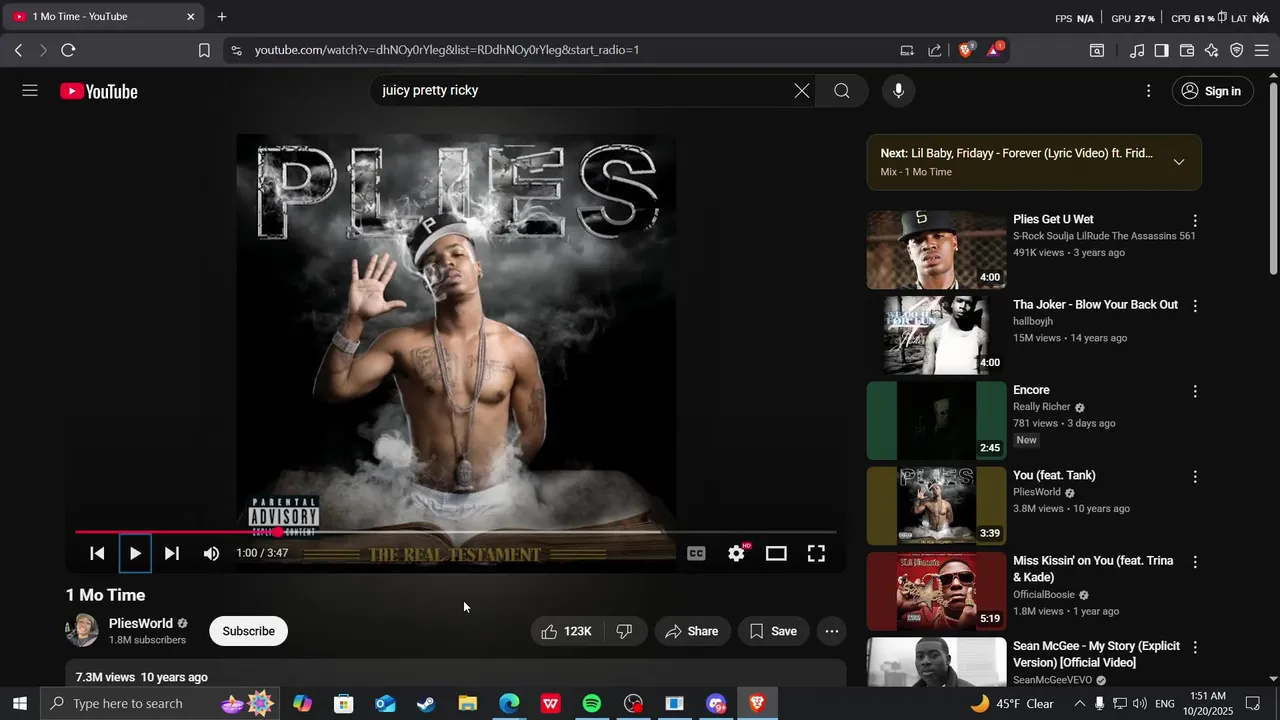Sign in to YouTube

coord(1212,91)
